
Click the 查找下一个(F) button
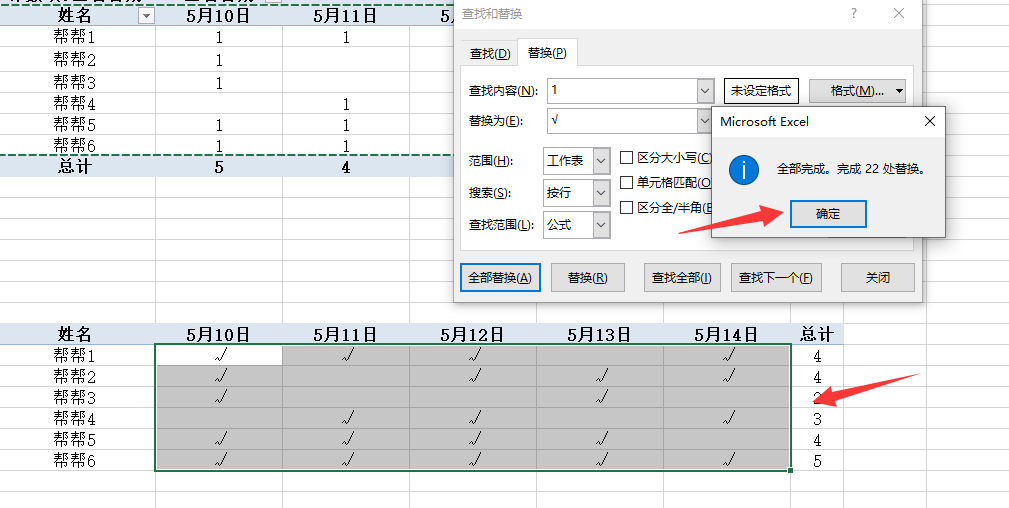point(775,278)
